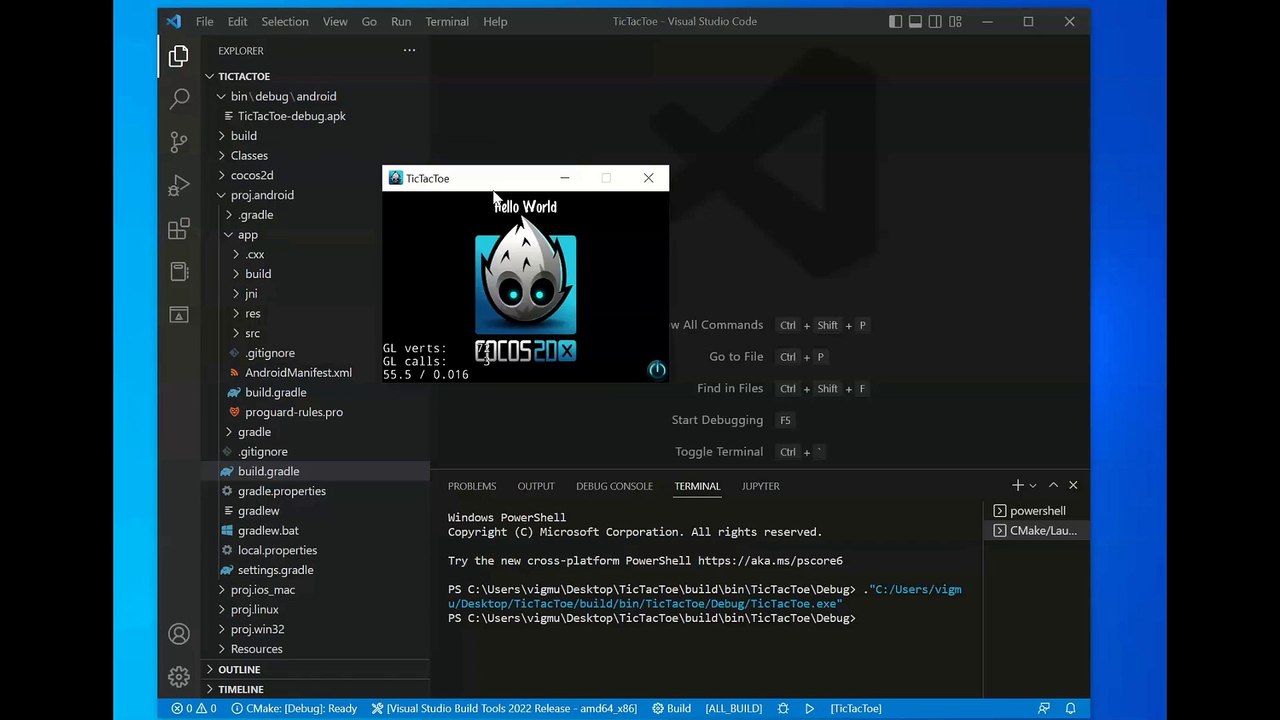
Task: Open Customize Layout icon in title bar
Action: (955, 21)
